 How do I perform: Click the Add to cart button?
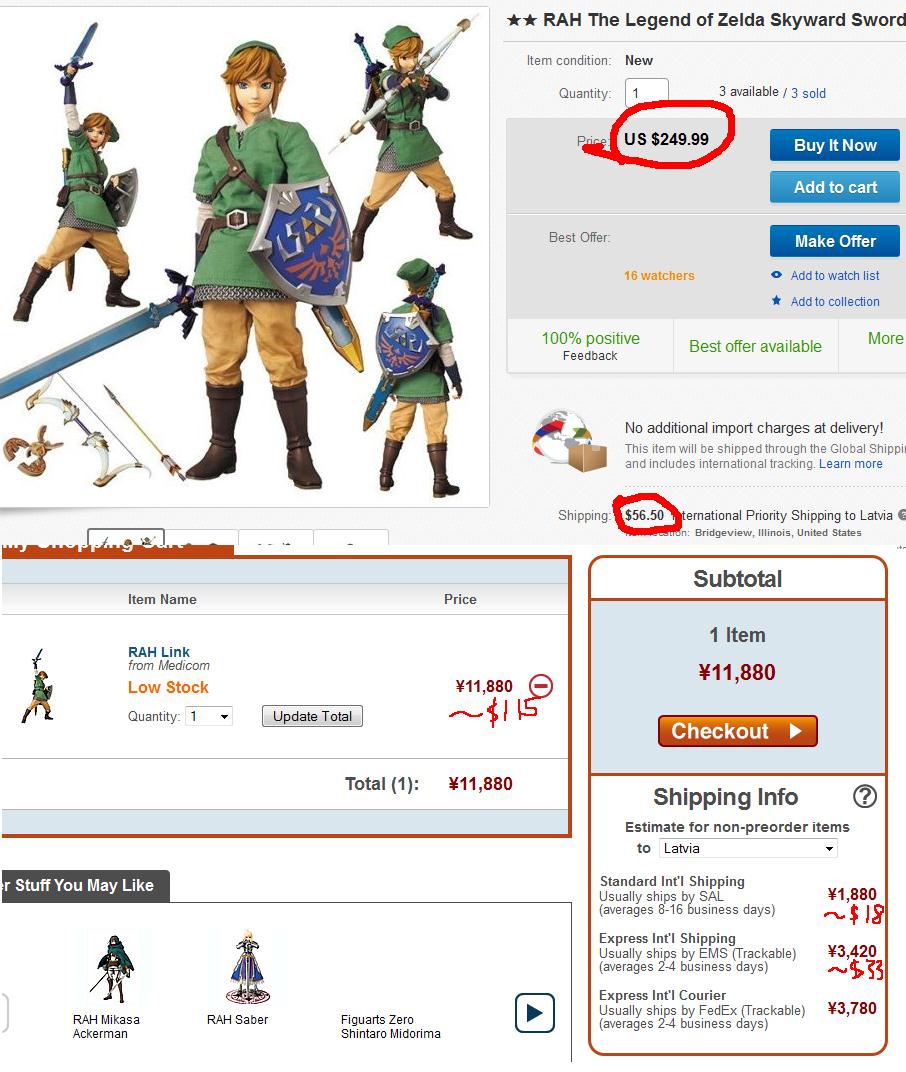834,187
